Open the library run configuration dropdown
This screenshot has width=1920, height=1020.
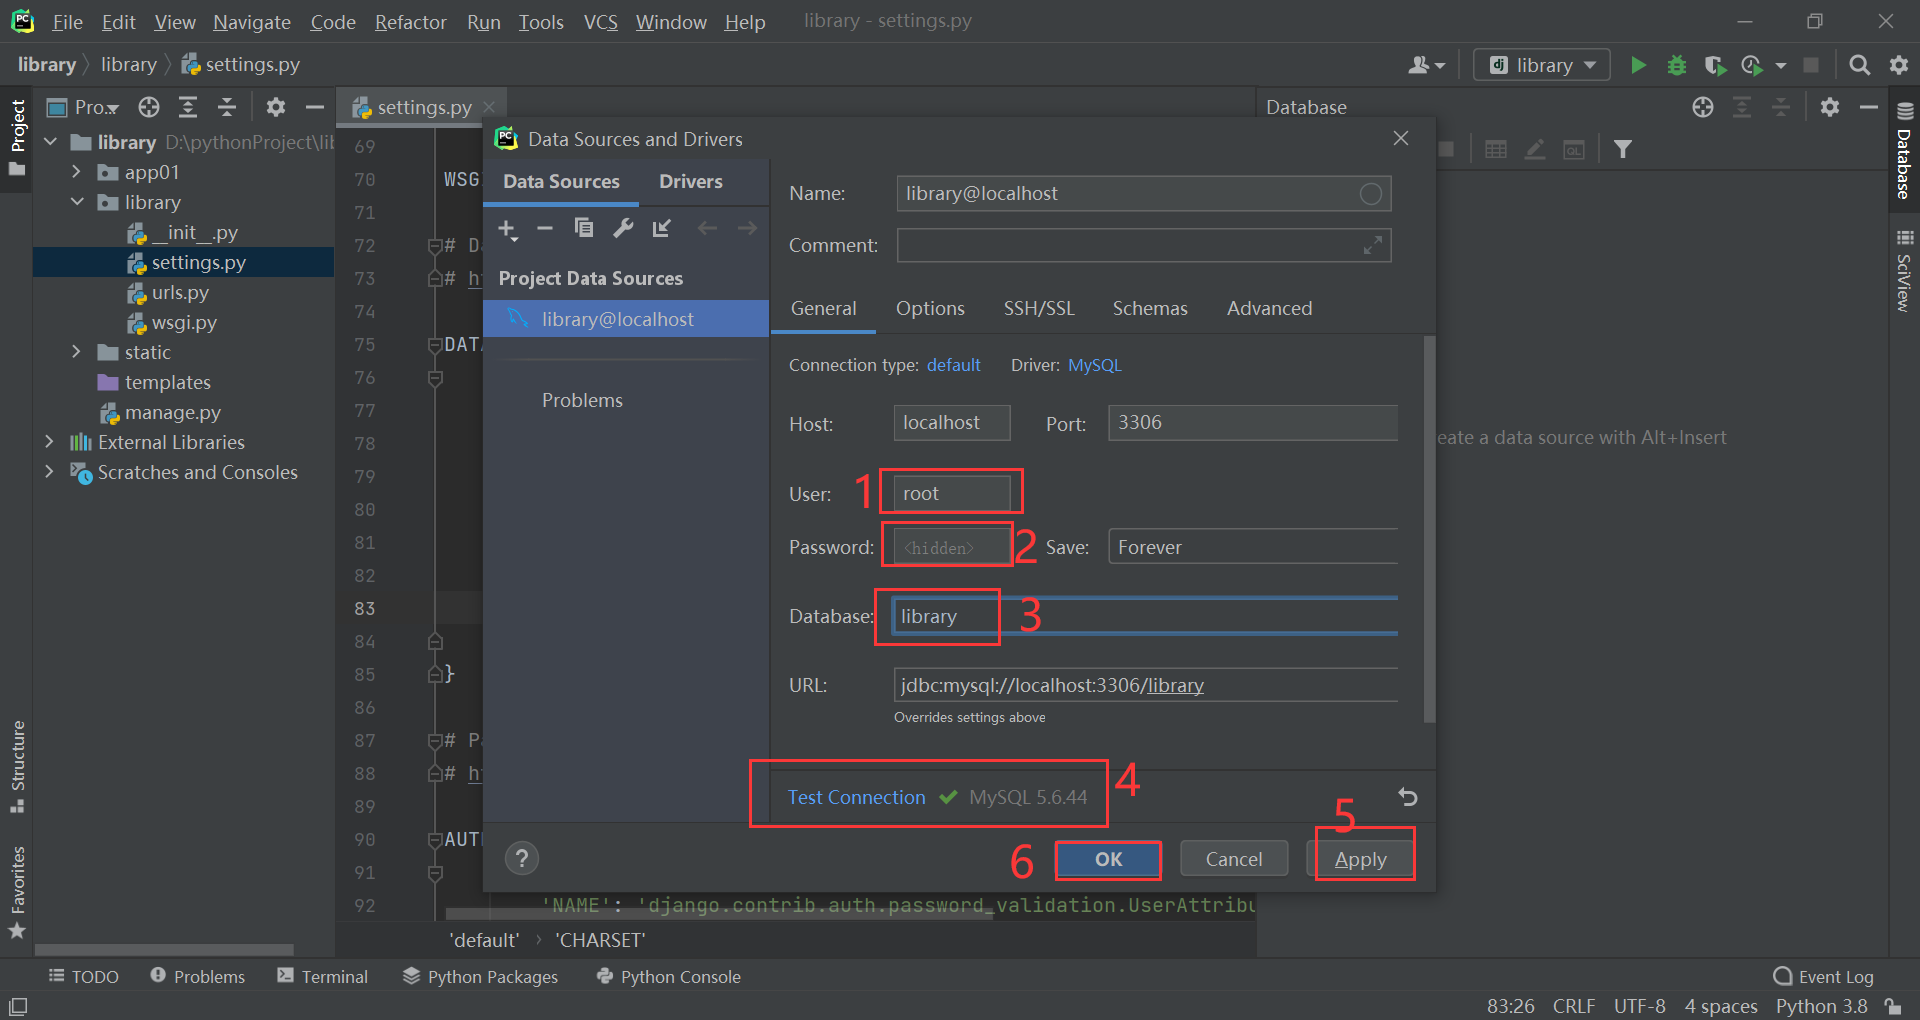pyautogui.click(x=1542, y=65)
